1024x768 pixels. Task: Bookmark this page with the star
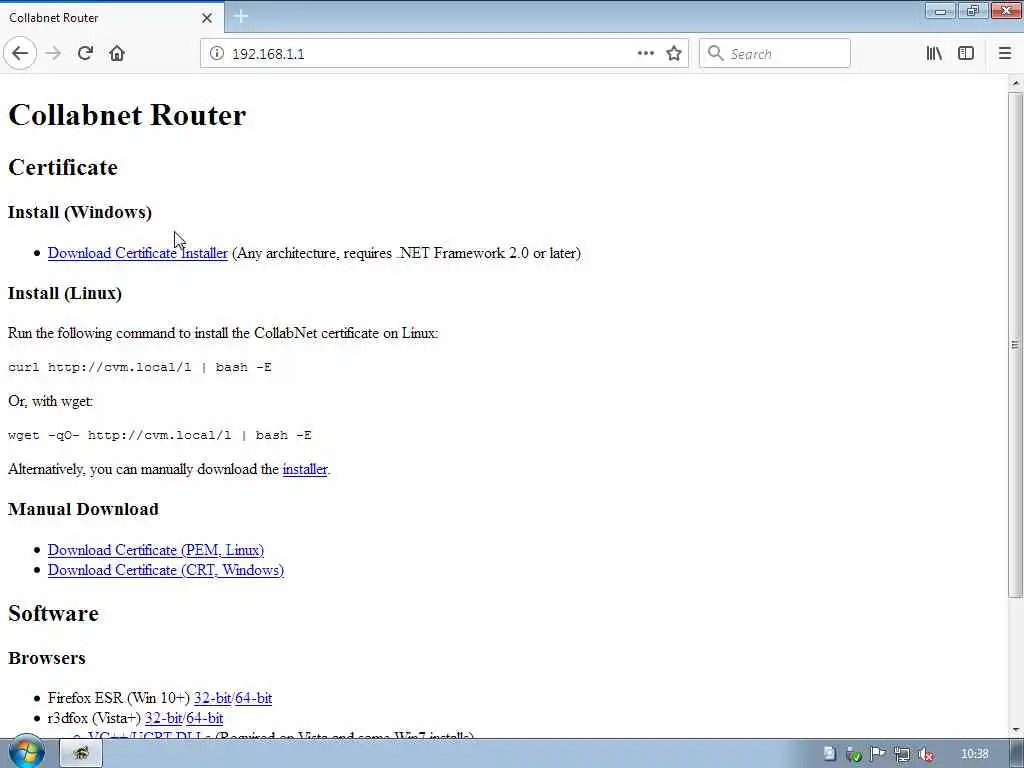click(674, 54)
